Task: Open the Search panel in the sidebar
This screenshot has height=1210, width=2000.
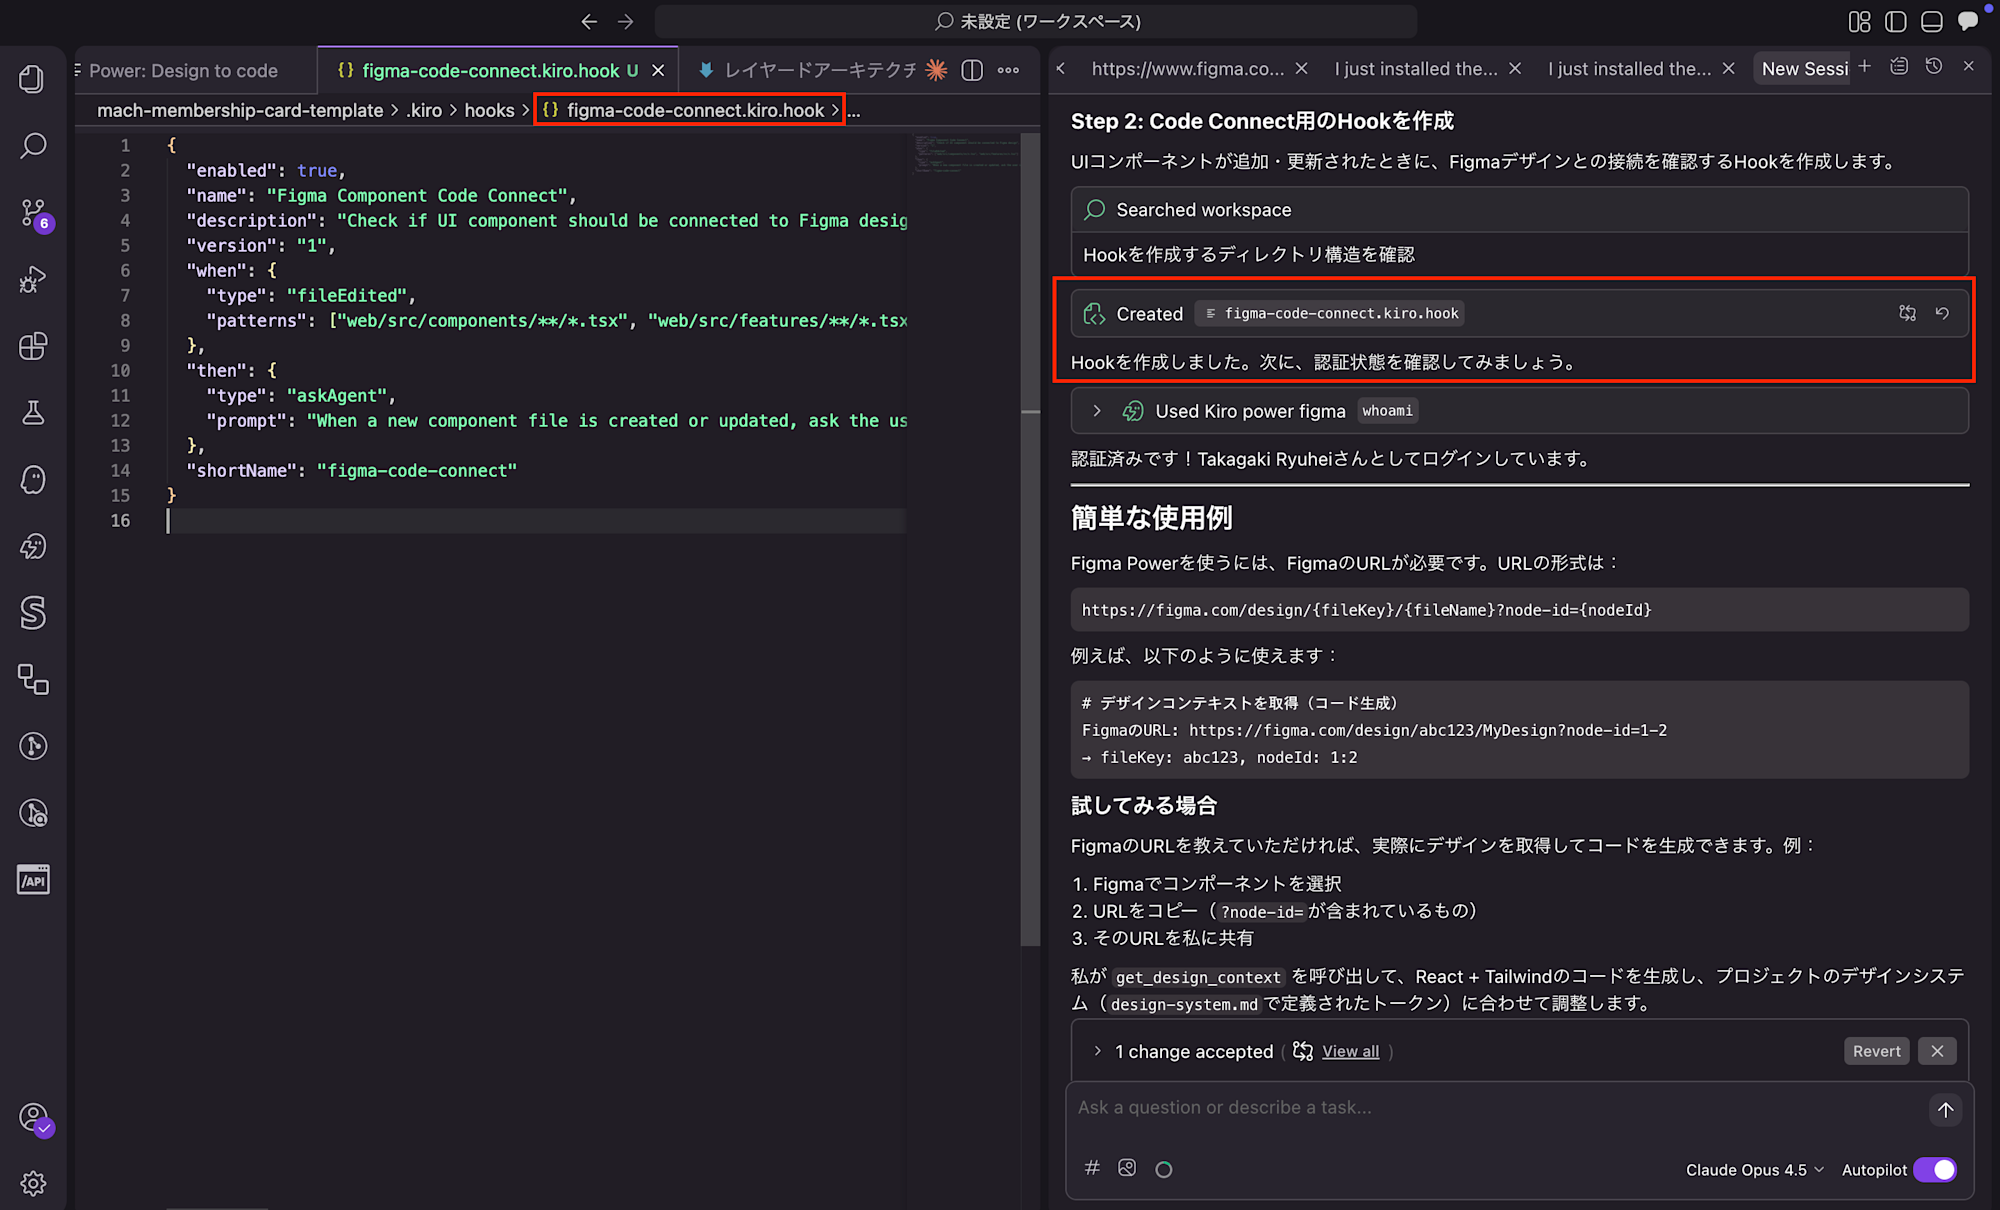Action: [33, 146]
